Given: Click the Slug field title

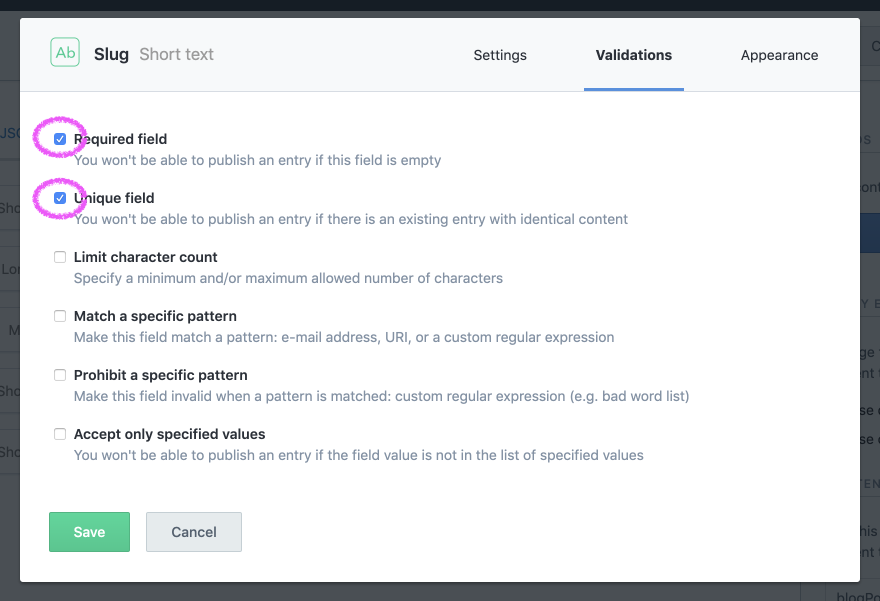Looking at the screenshot, I should (110, 55).
